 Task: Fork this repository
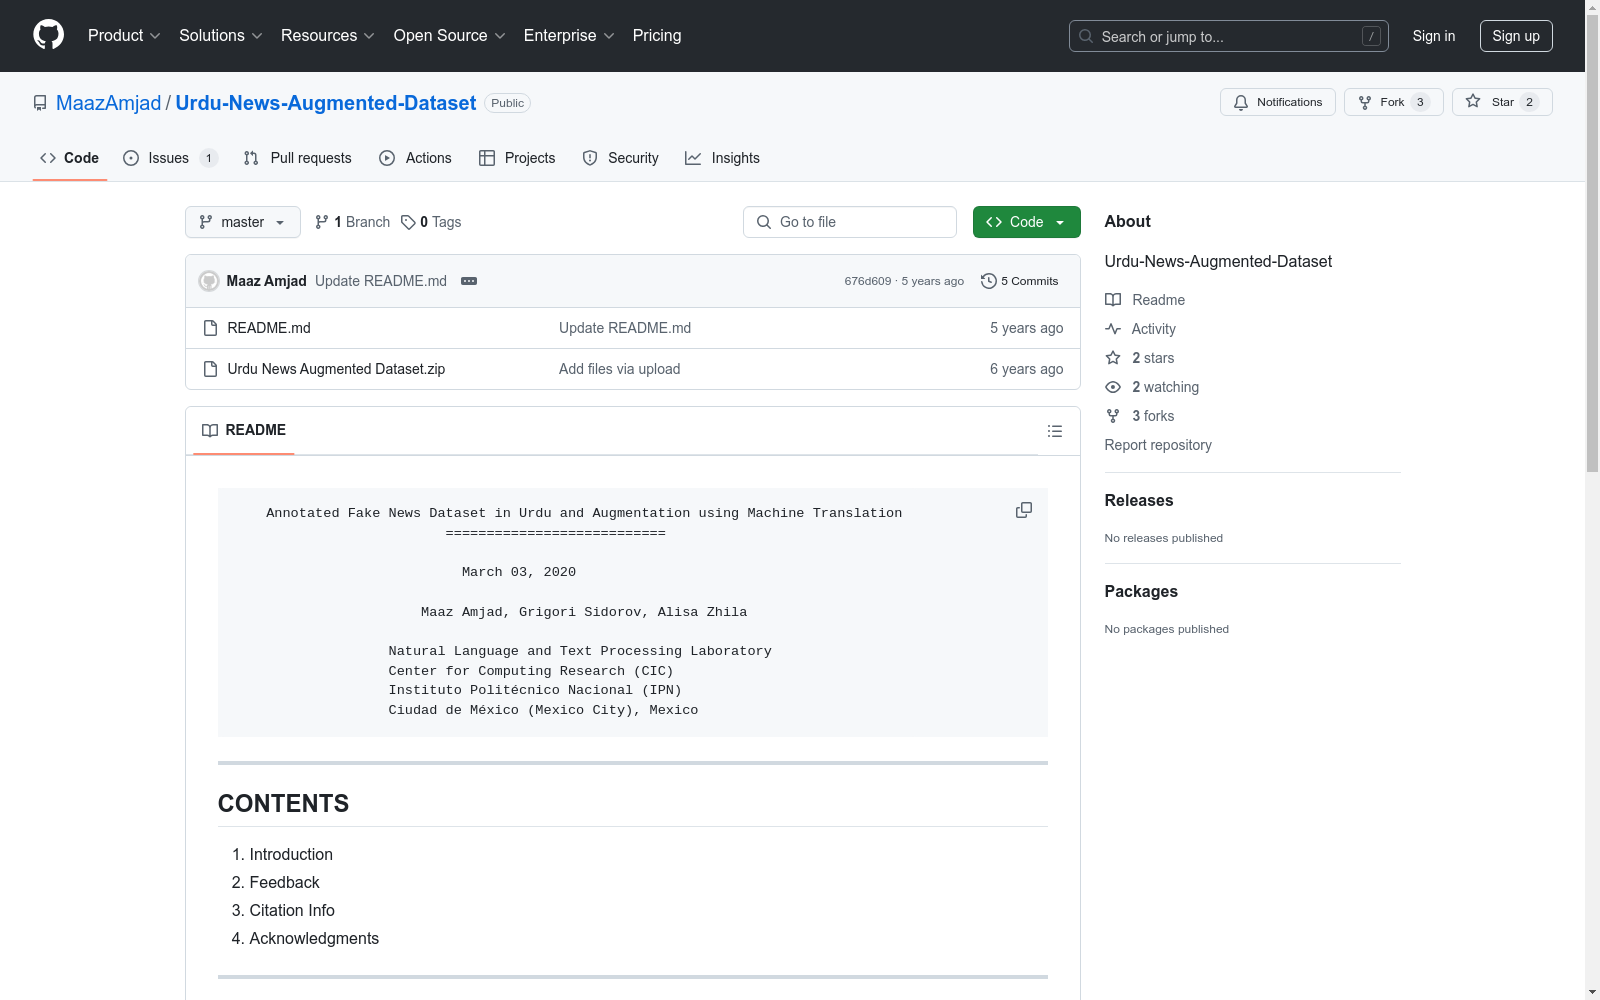1393,102
